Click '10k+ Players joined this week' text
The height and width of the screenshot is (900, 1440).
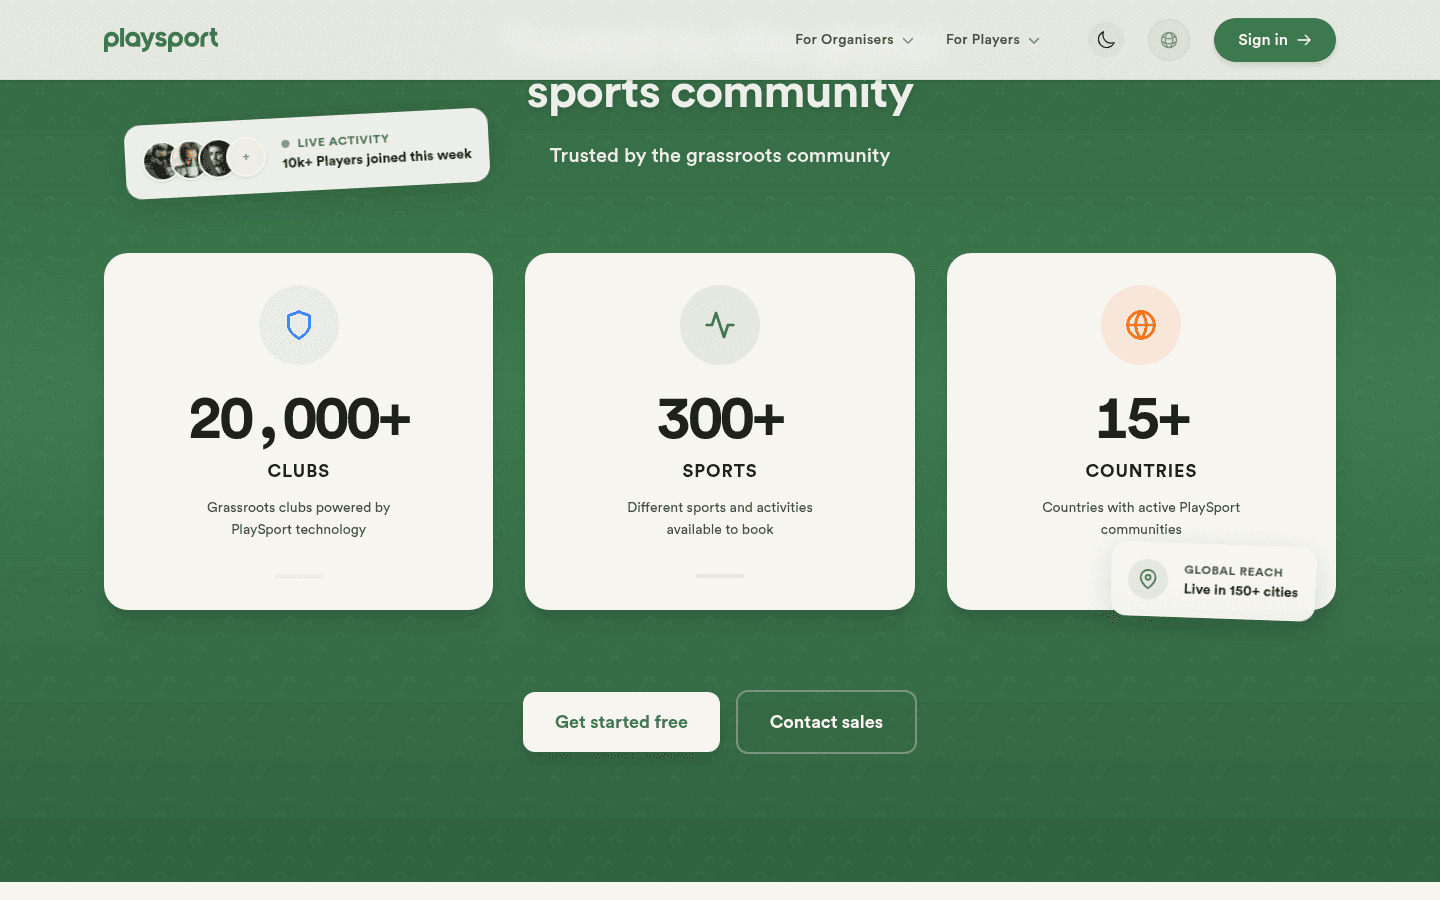coord(377,158)
